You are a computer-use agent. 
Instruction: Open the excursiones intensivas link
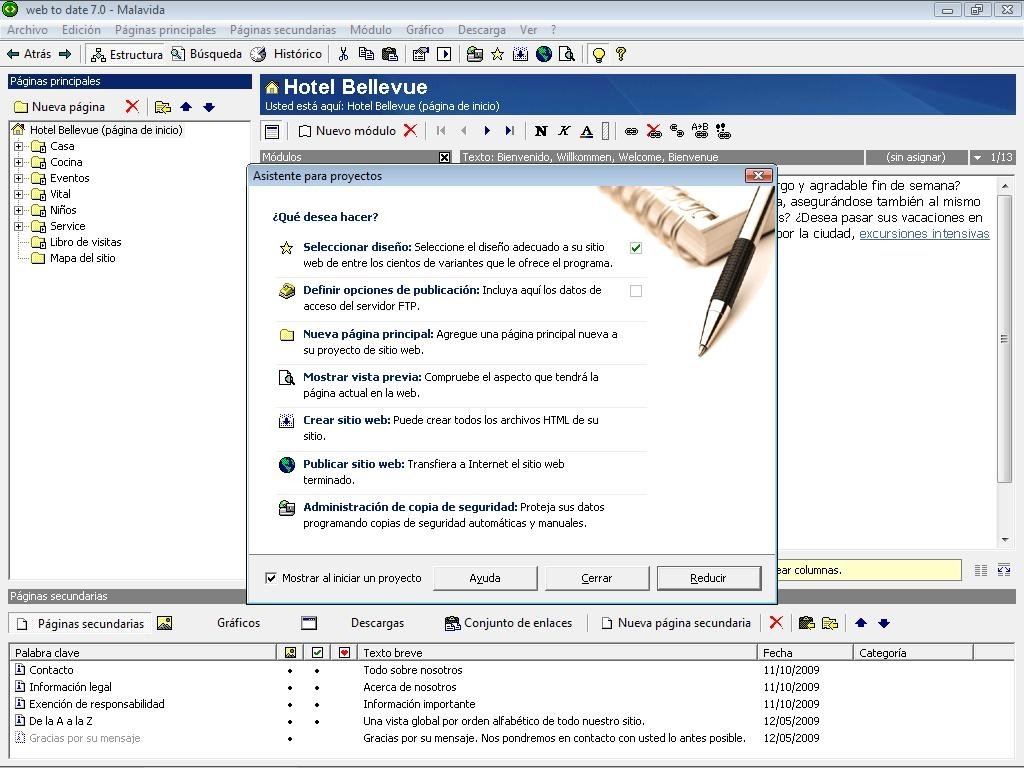[x=924, y=234]
